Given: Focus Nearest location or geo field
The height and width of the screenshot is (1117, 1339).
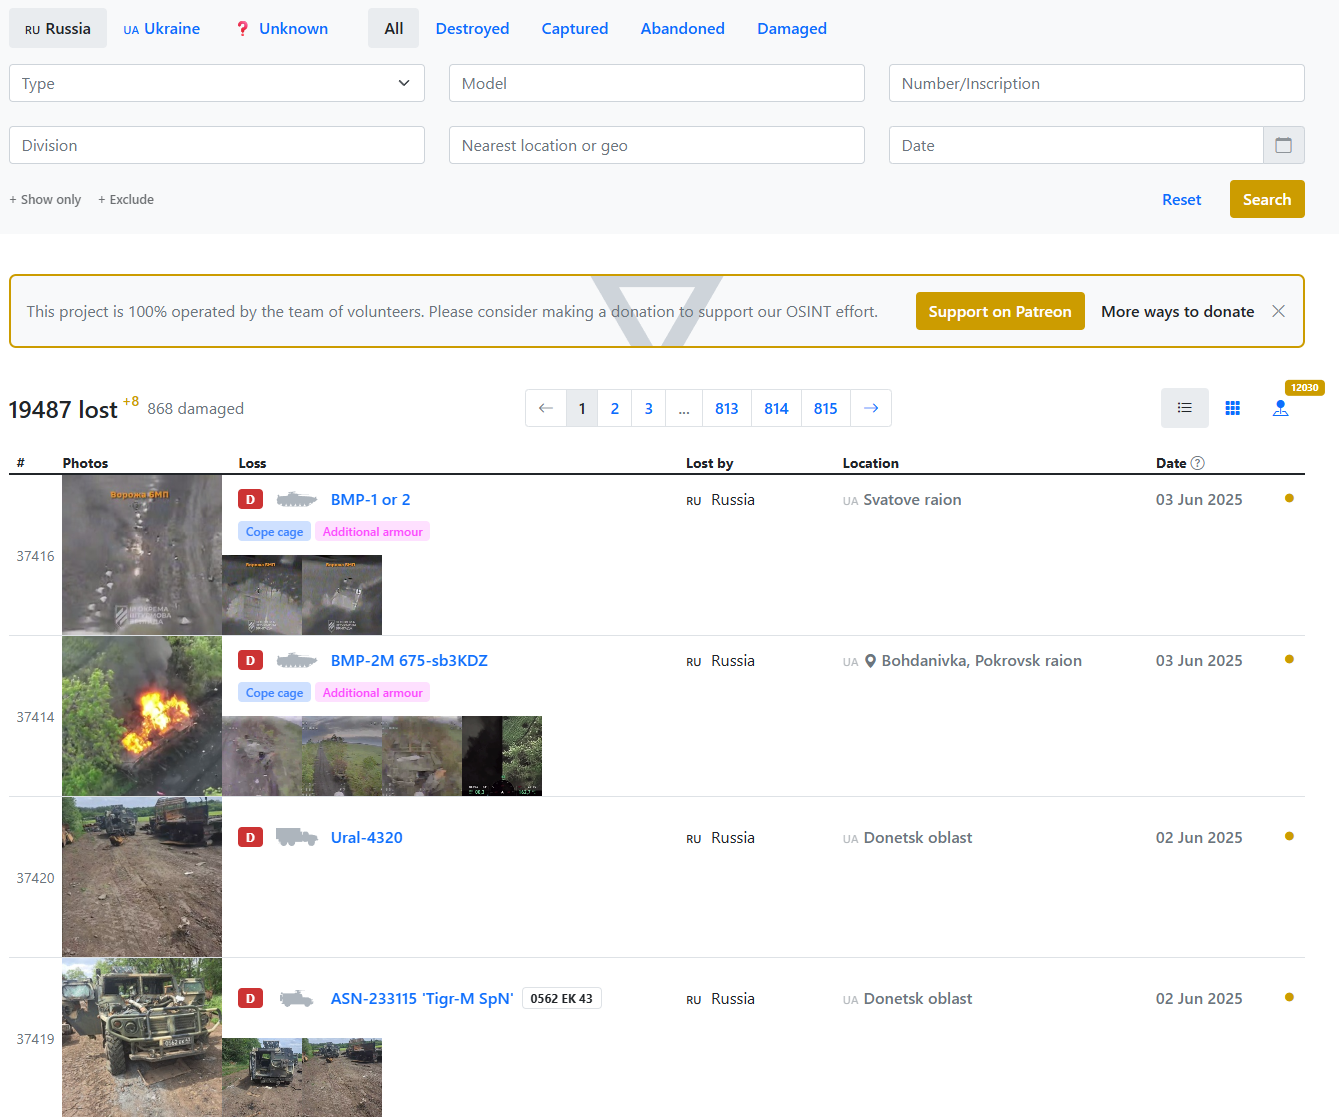Looking at the screenshot, I should pos(657,145).
